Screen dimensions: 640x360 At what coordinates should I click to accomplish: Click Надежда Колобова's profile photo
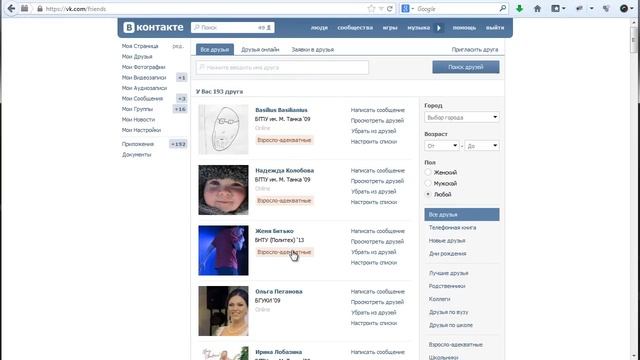click(x=223, y=190)
